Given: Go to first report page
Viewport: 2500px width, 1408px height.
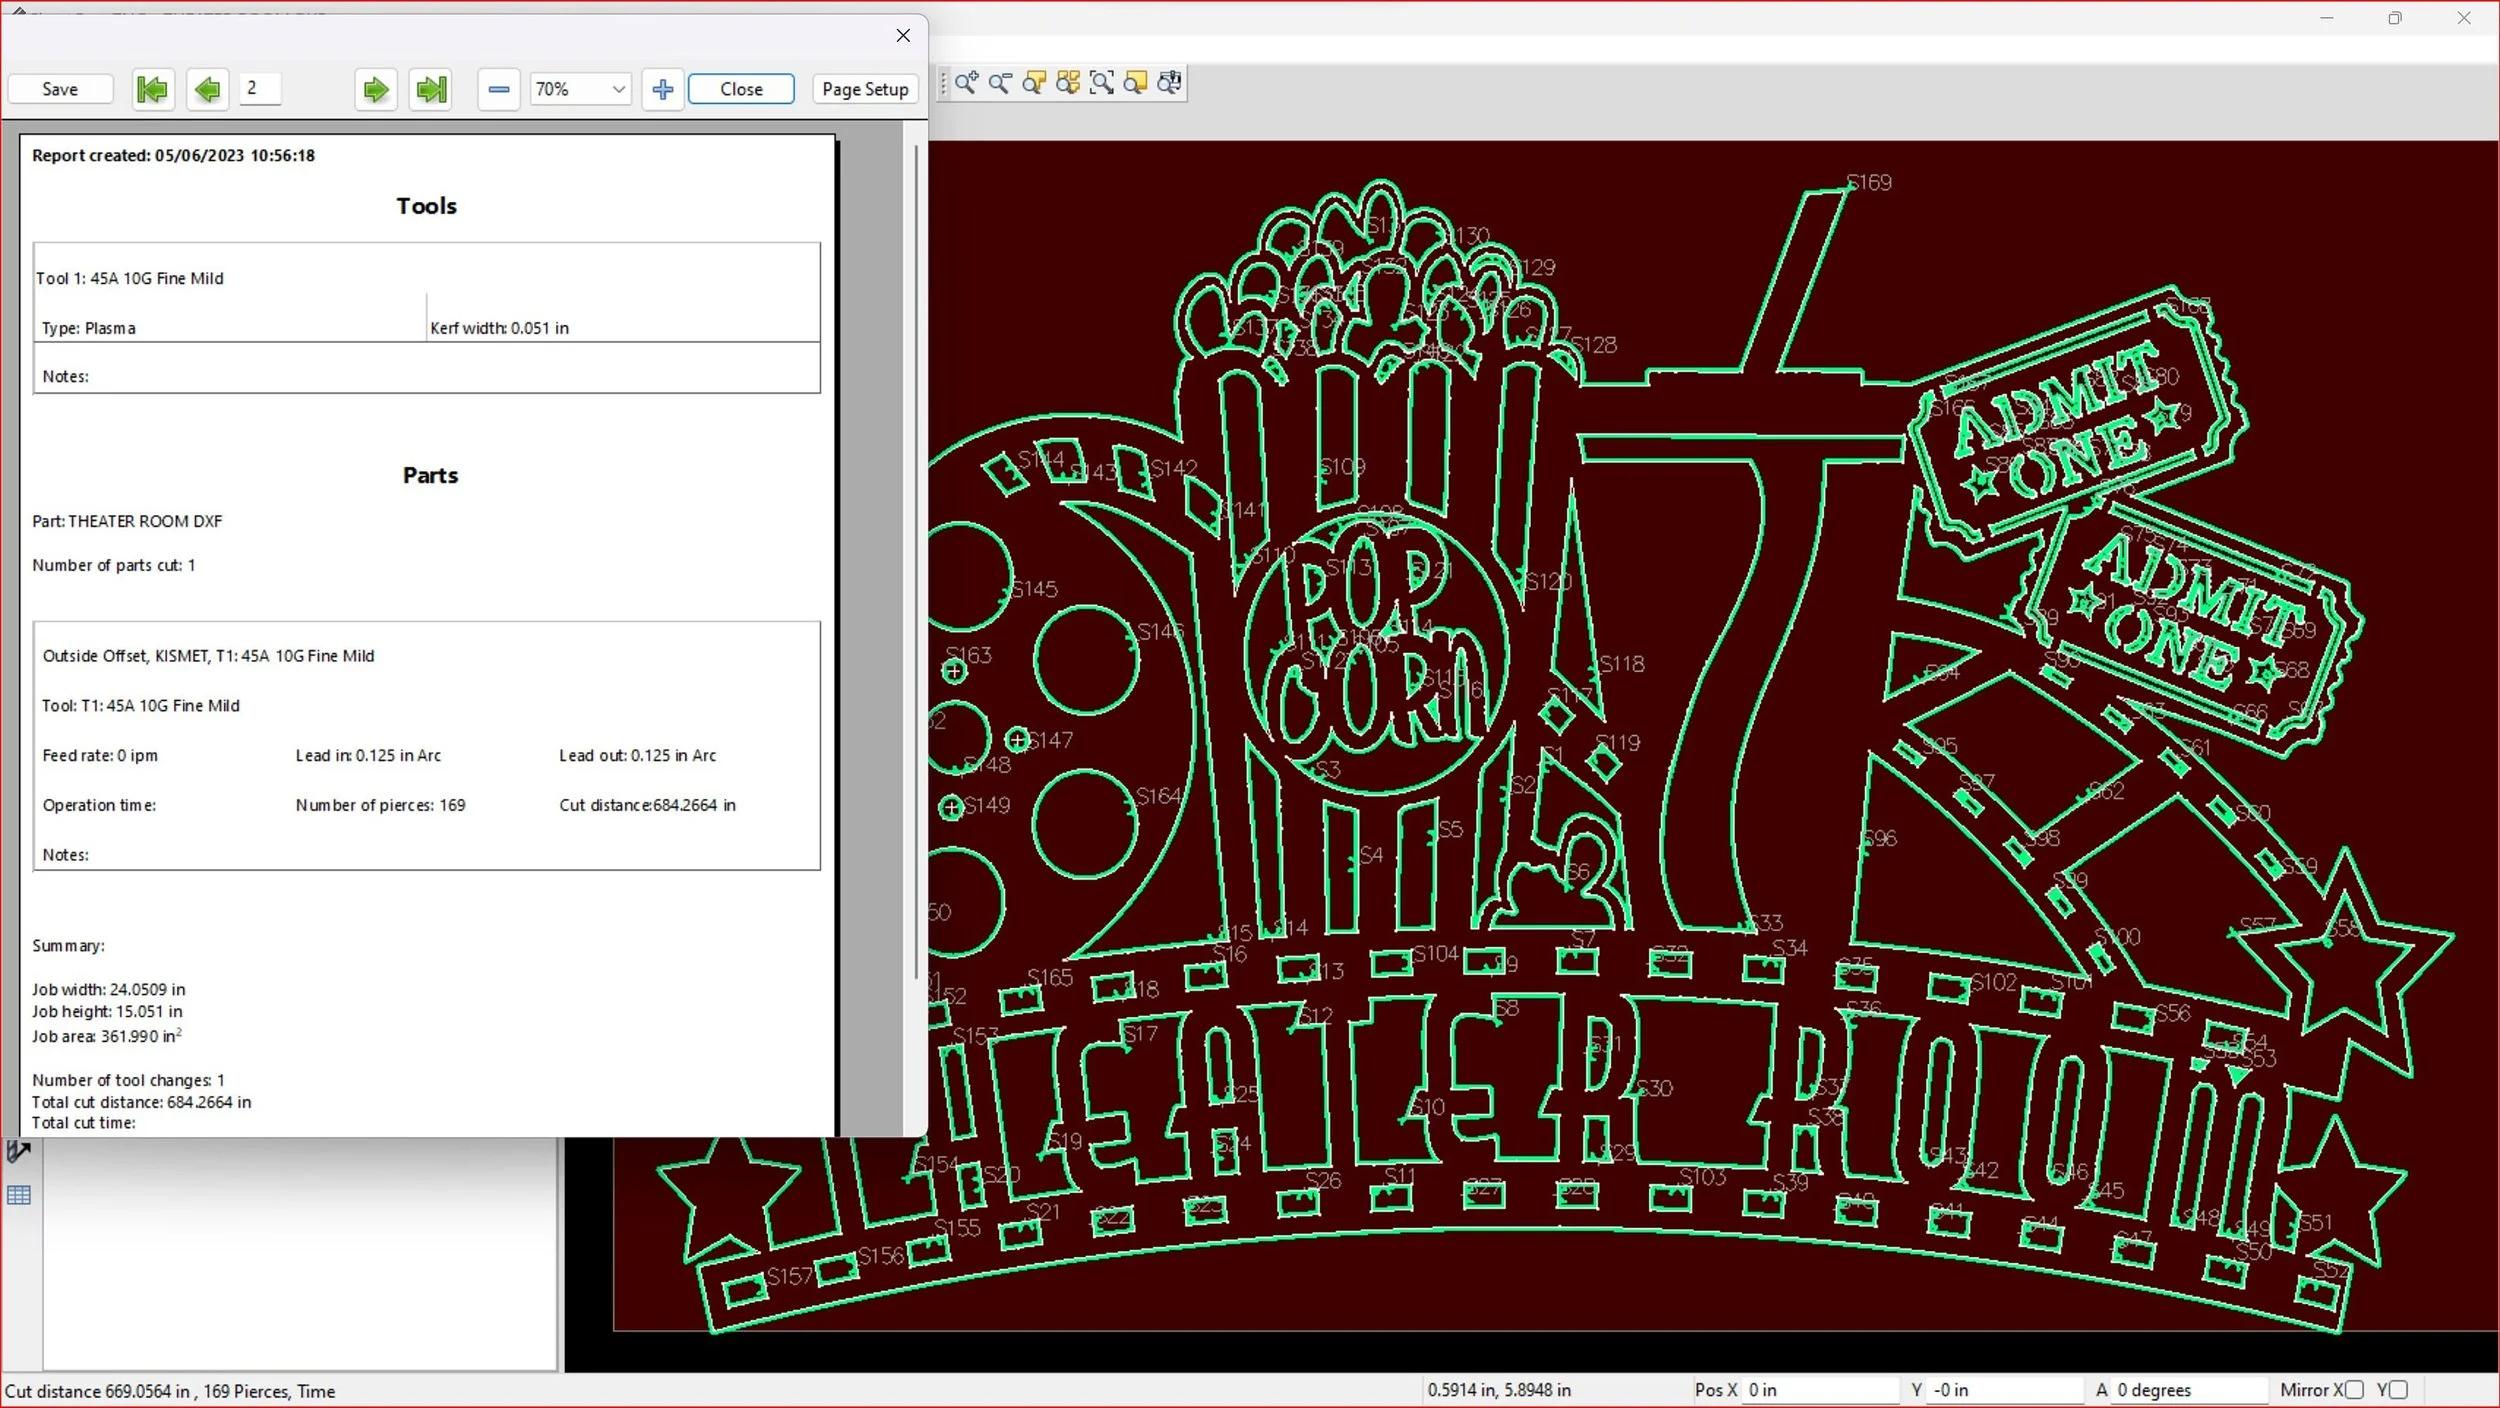Looking at the screenshot, I should (152, 90).
